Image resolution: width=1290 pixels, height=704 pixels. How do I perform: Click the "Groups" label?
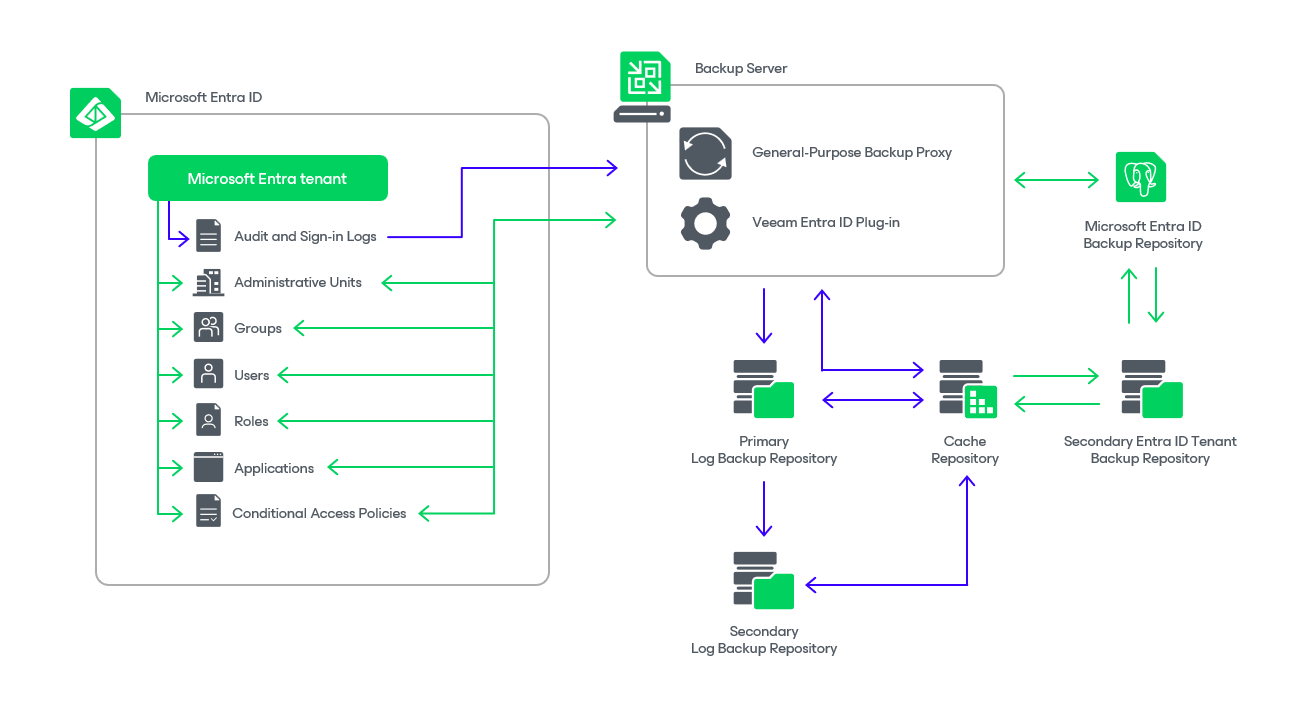[x=258, y=328]
